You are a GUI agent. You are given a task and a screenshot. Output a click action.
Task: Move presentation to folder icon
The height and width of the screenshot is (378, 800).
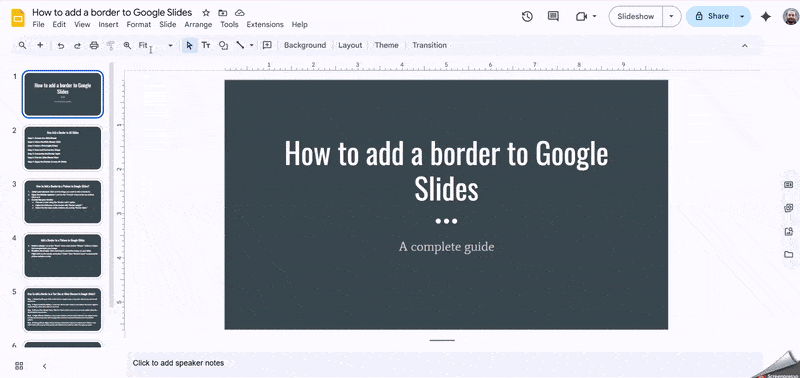coord(222,13)
